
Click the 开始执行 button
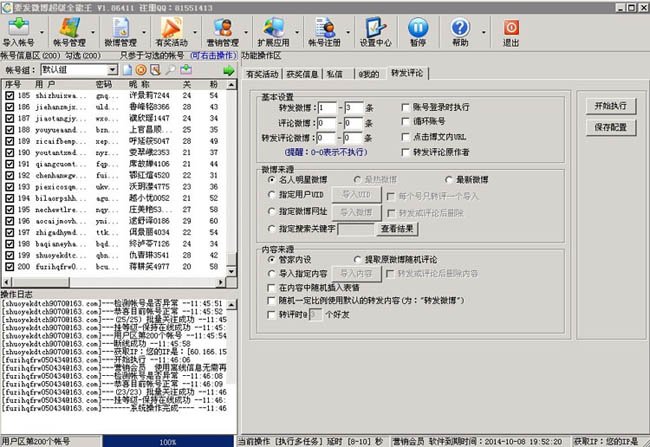[x=611, y=106]
